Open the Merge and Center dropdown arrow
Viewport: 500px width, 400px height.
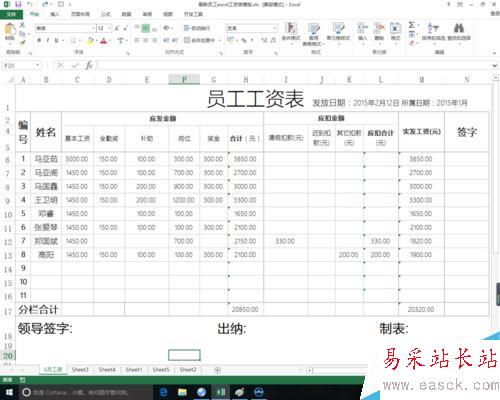coord(220,40)
